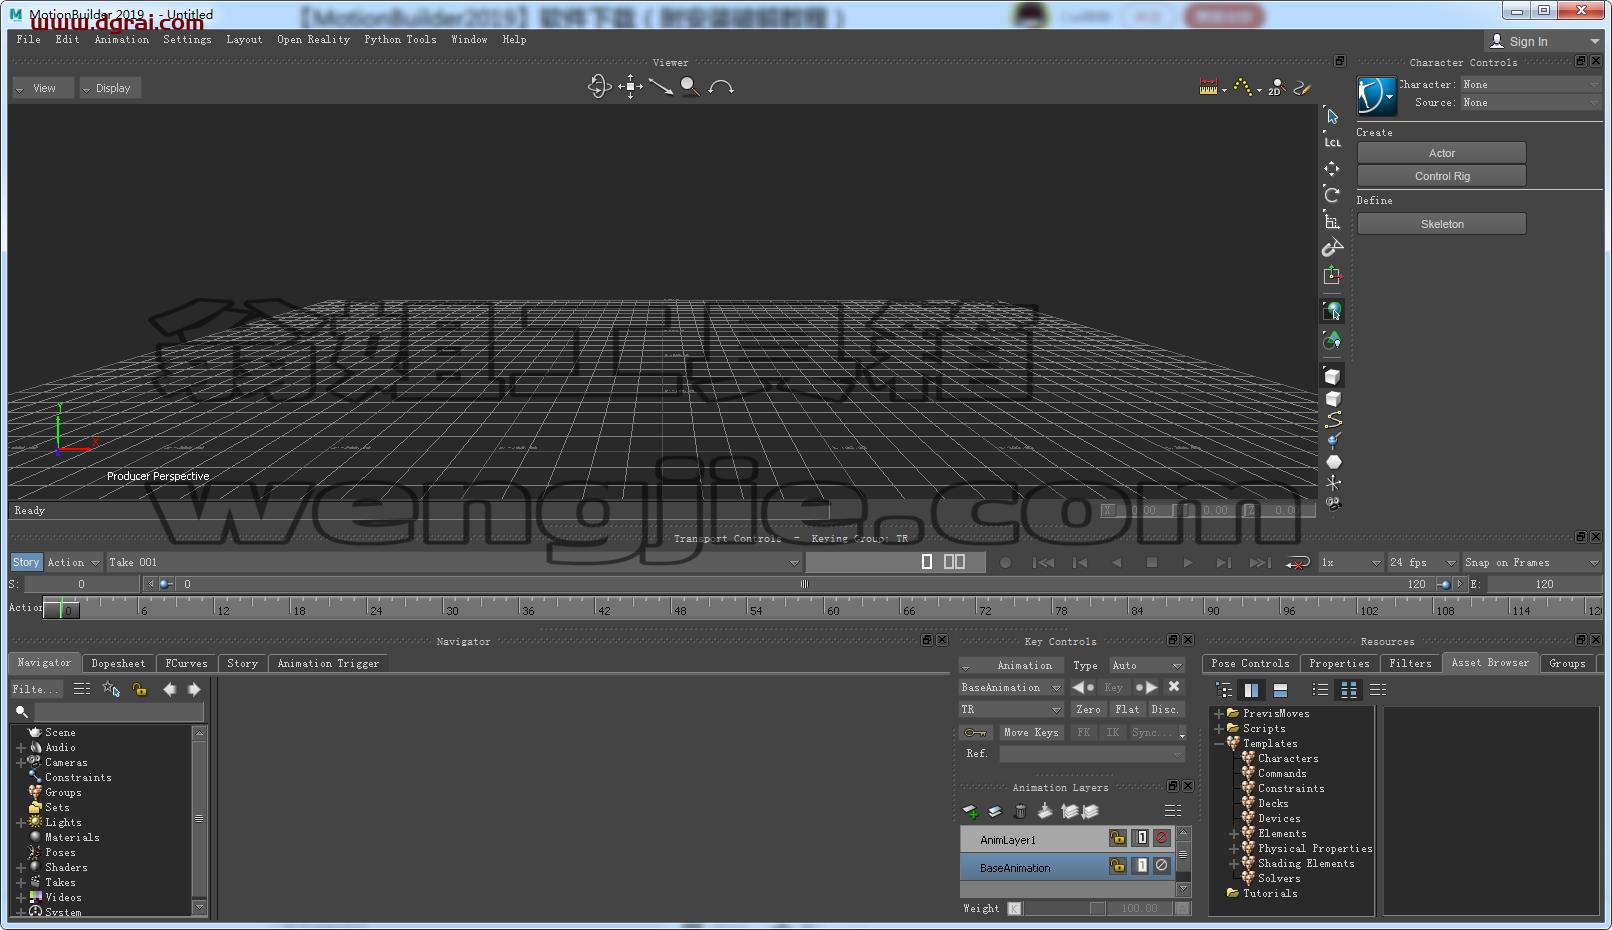1612x930 pixels.
Task: Open the Character None dropdown
Action: 1531,85
